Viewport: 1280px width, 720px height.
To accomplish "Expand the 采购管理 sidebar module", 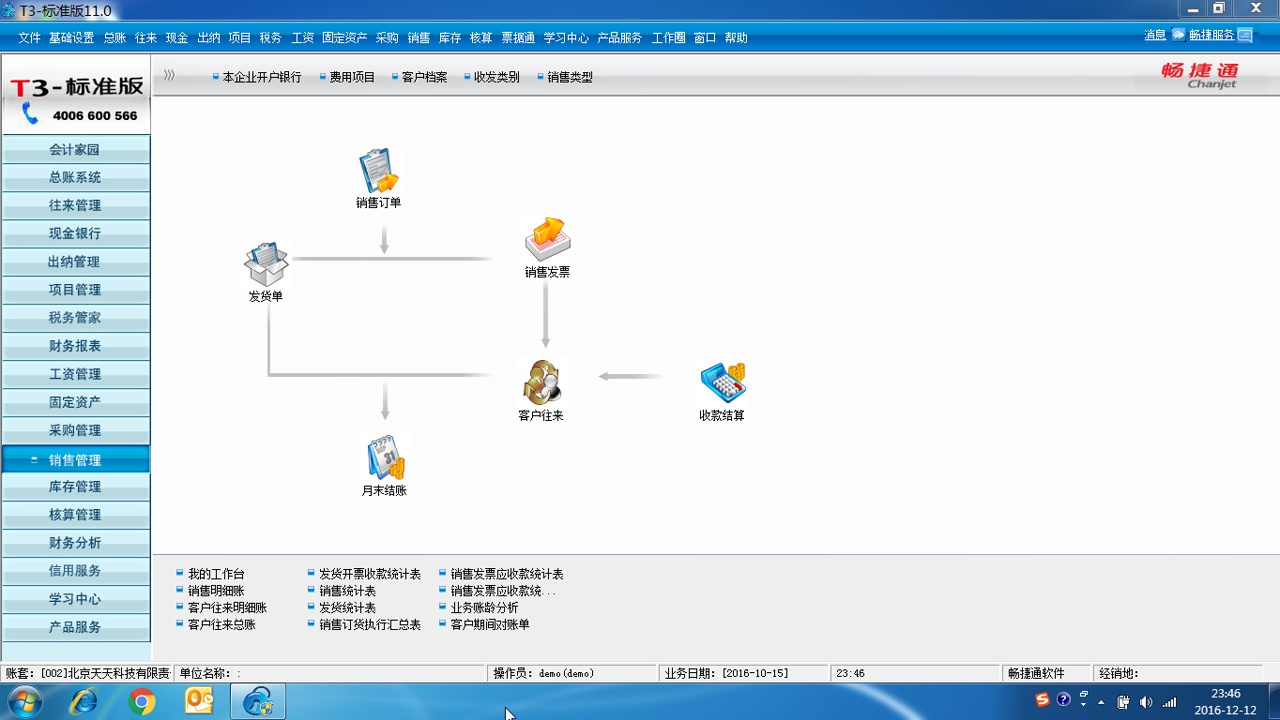I will (76, 430).
